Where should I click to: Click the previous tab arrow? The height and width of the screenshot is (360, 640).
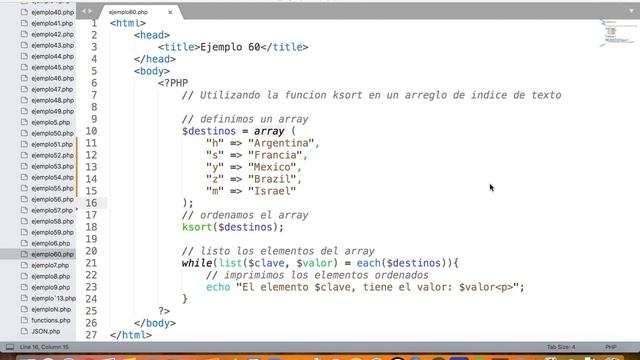84,11
